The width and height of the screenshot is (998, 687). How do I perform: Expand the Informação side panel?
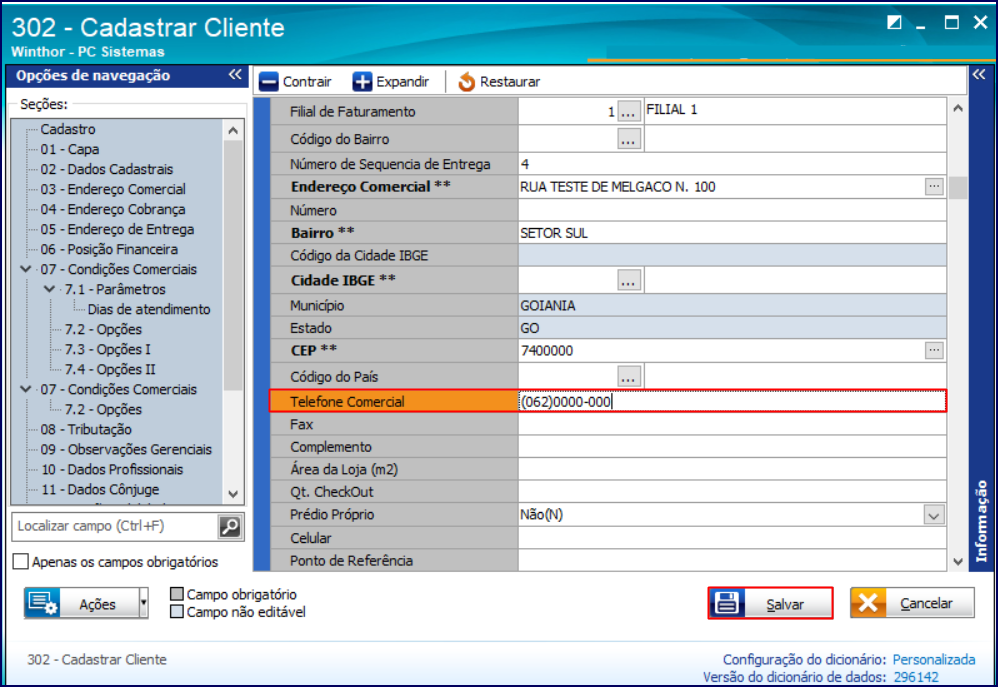point(978,74)
